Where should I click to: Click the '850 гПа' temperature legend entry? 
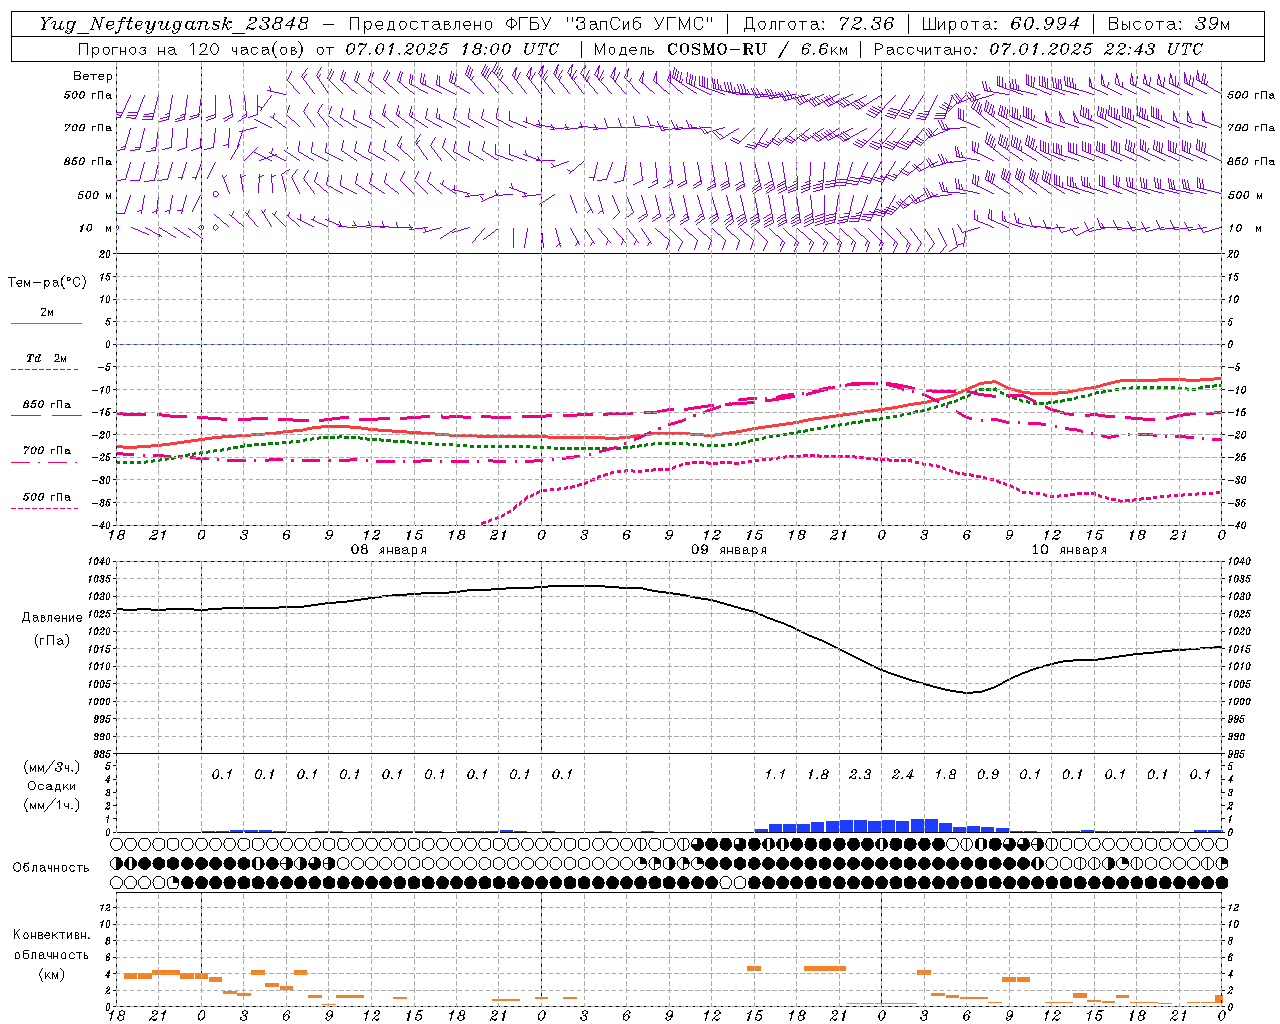47,405
